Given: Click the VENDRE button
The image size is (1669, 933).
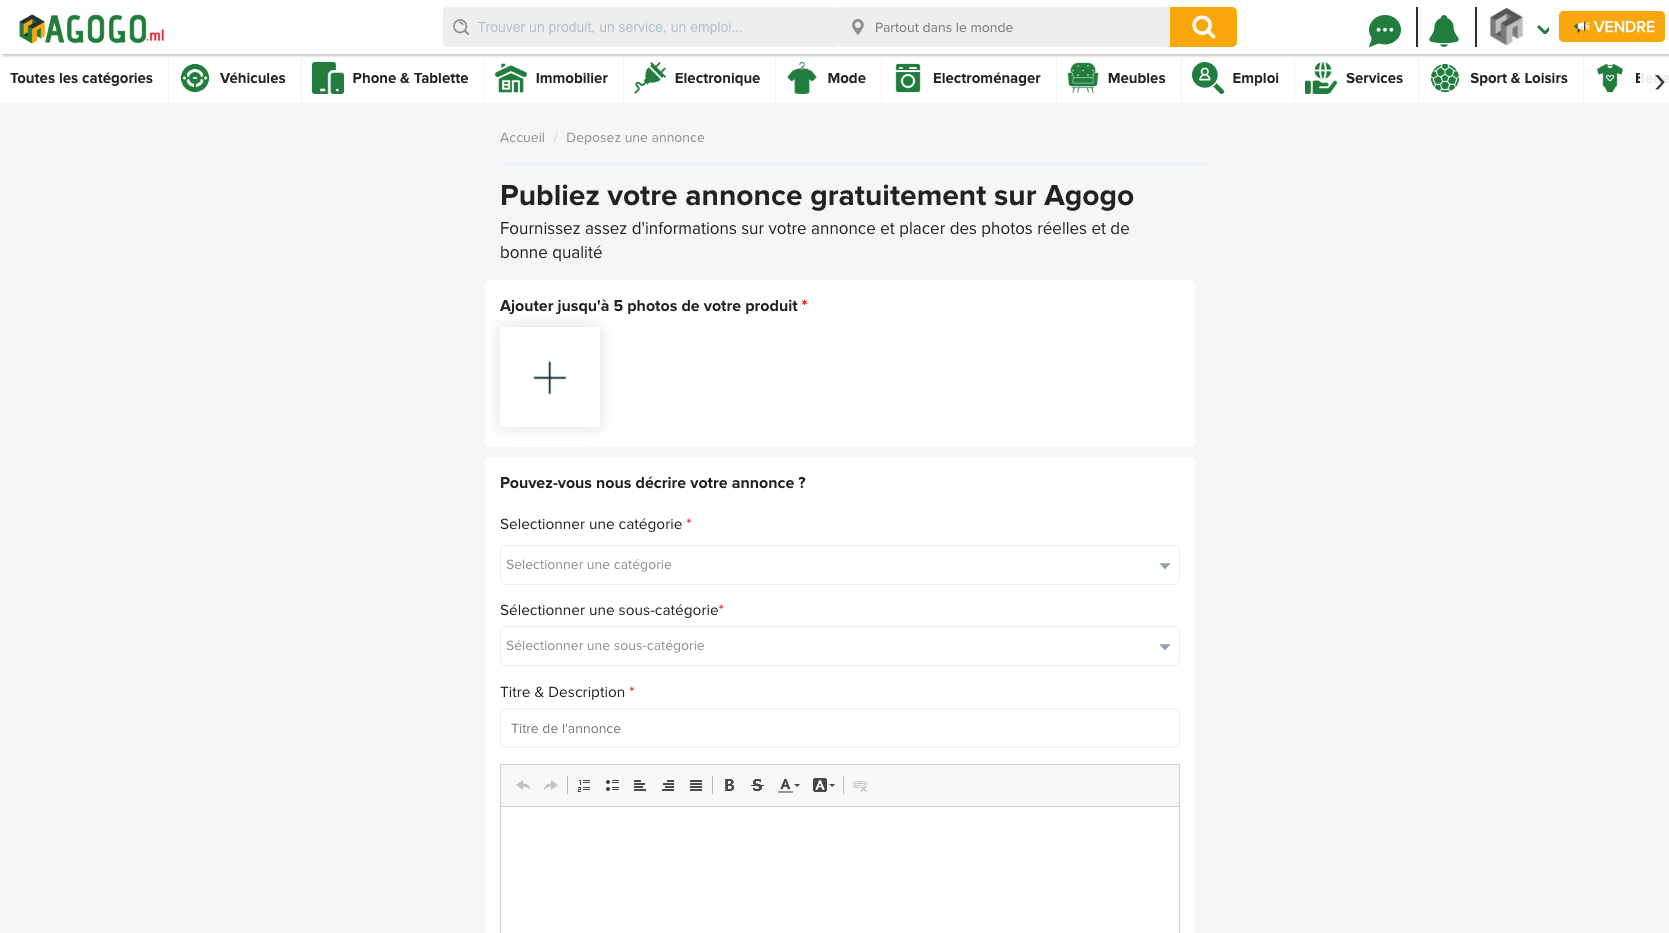Looking at the screenshot, I should coord(1611,27).
